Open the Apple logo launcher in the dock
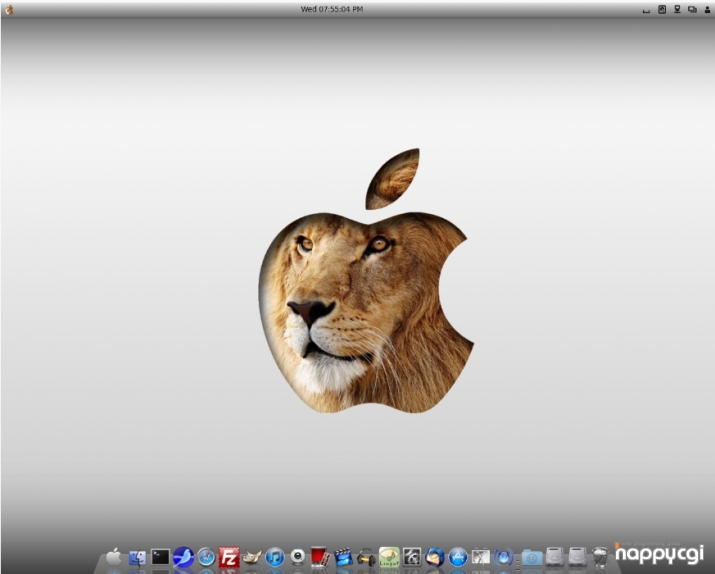 (114, 557)
